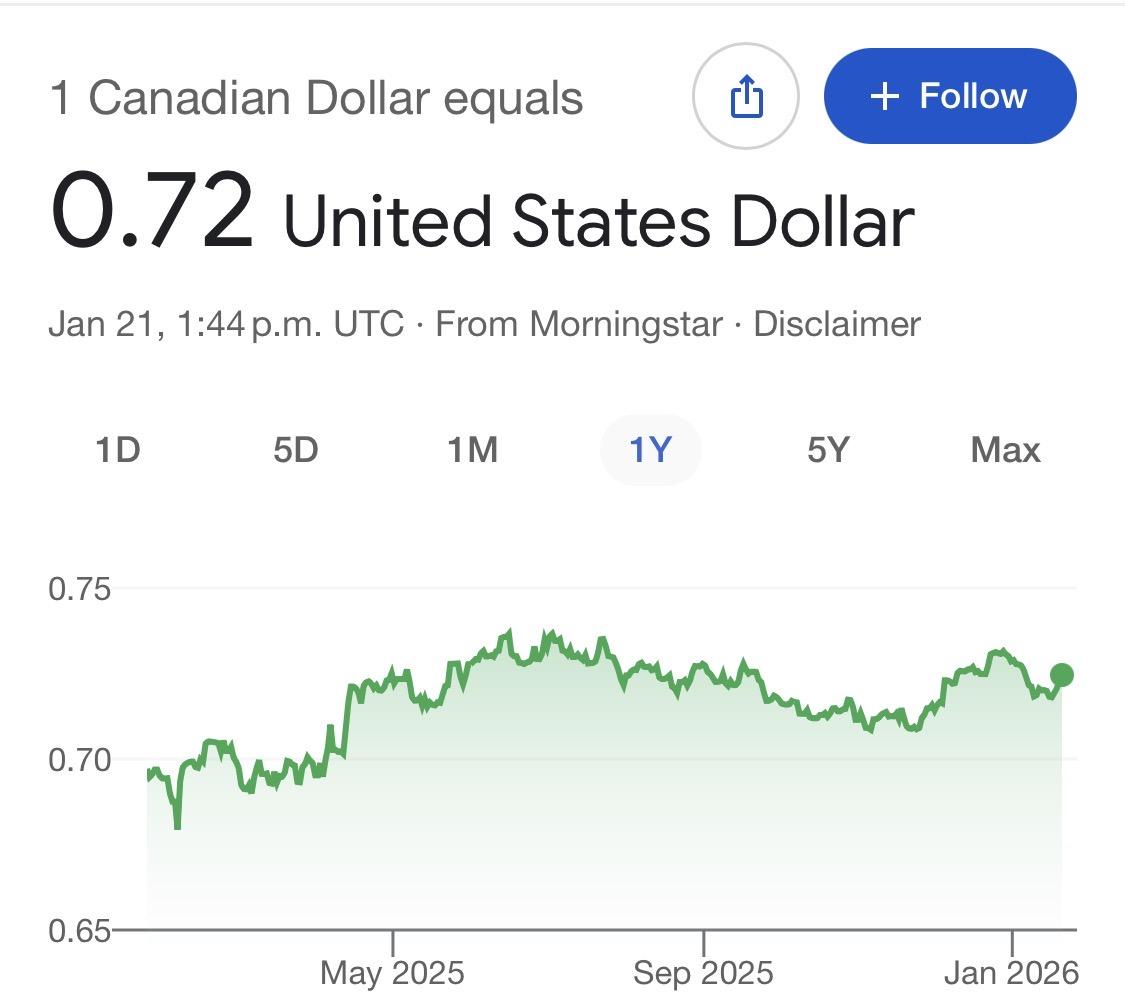Click the 0.65 y-axis baseline label
1125x1002 pixels.
79,931
